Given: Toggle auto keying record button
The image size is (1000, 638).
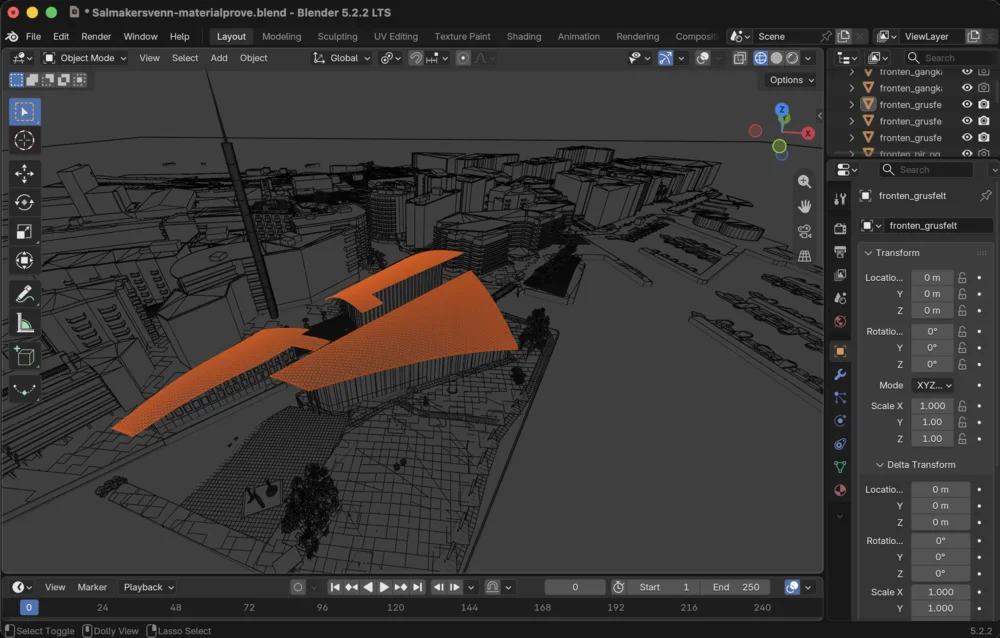Looking at the screenshot, I should [298, 587].
